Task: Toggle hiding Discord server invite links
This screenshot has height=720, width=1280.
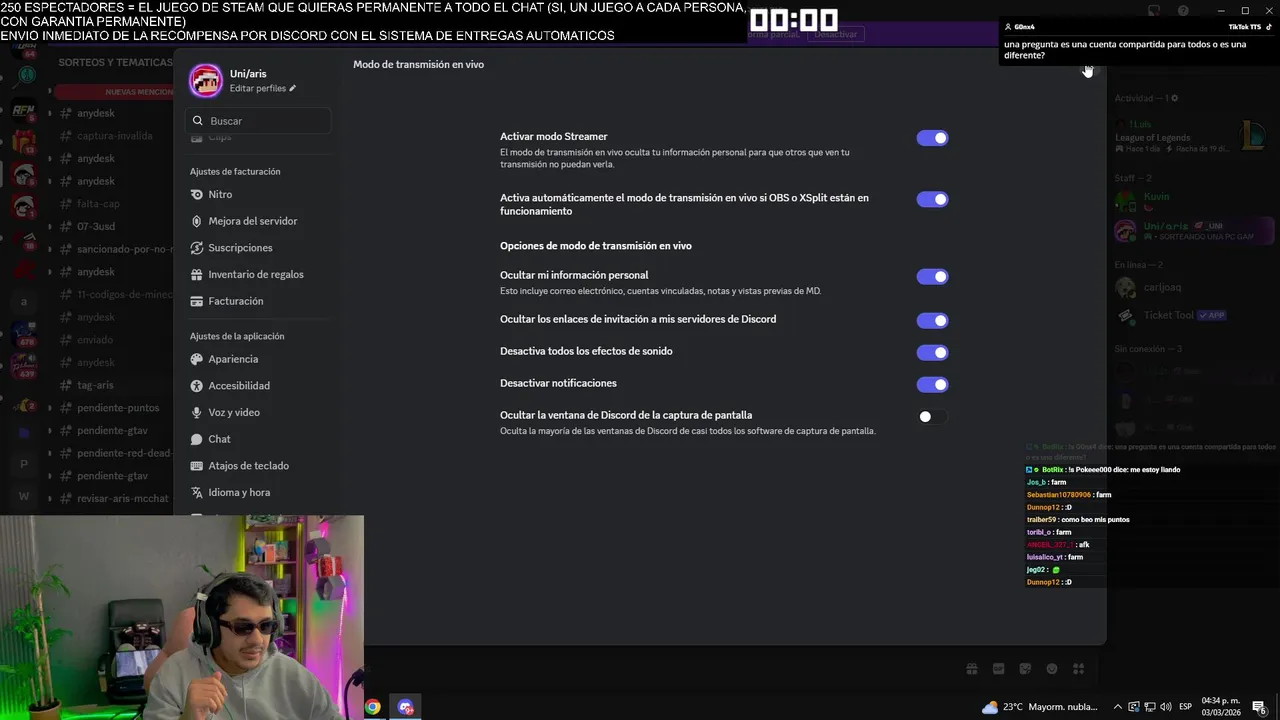Action: click(932, 321)
